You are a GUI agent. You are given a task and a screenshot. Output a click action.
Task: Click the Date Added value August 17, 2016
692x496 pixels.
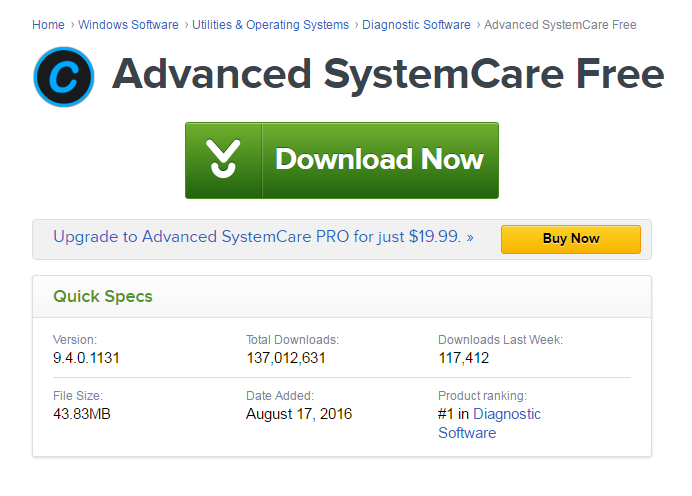[299, 414]
